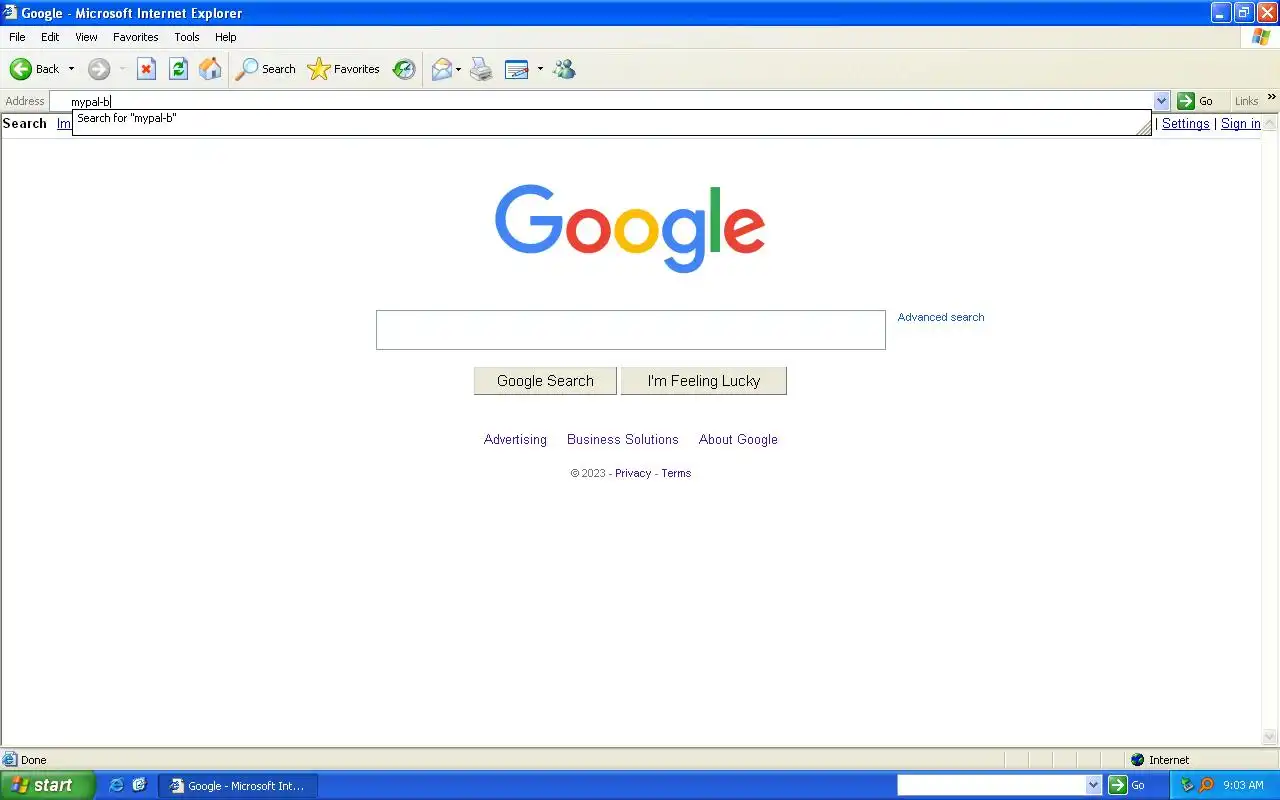Open the About Google link
The width and height of the screenshot is (1280, 800).
click(x=738, y=439)
